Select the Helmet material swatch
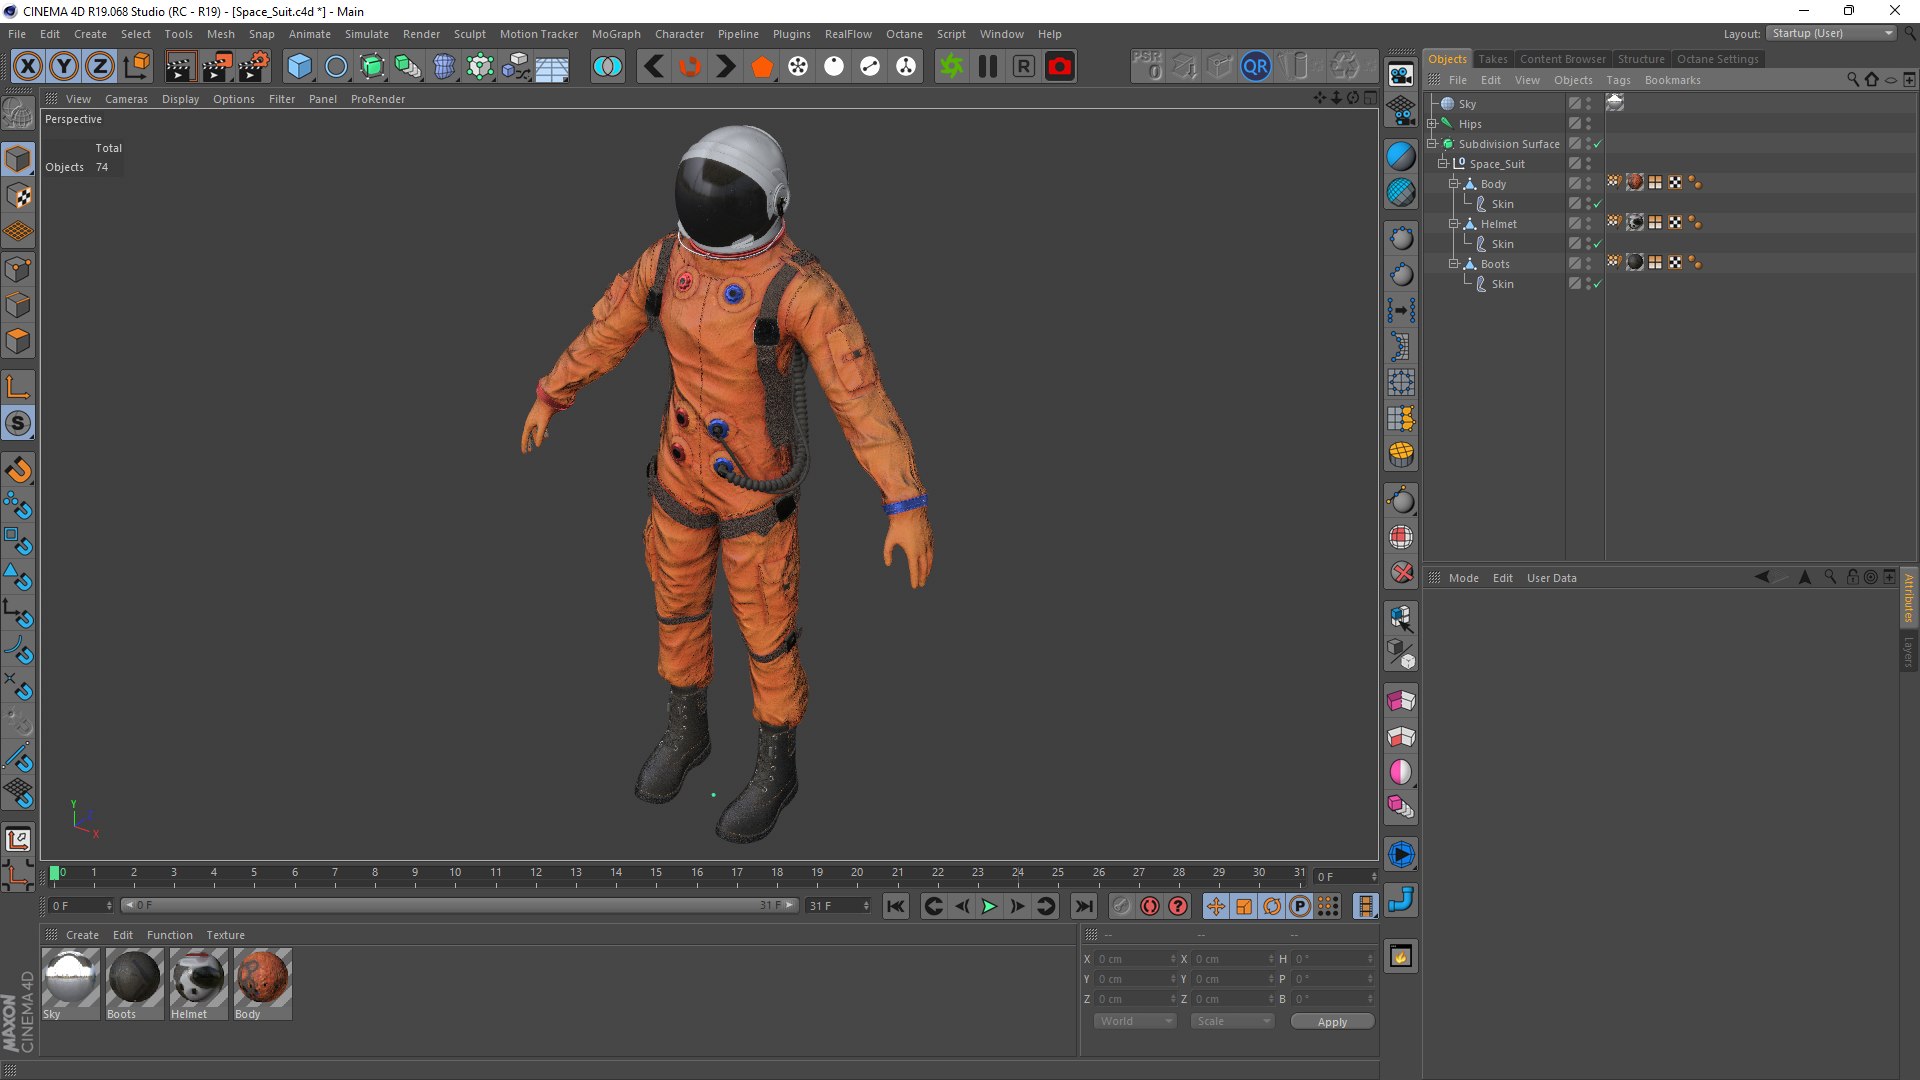 pos(198,984)
